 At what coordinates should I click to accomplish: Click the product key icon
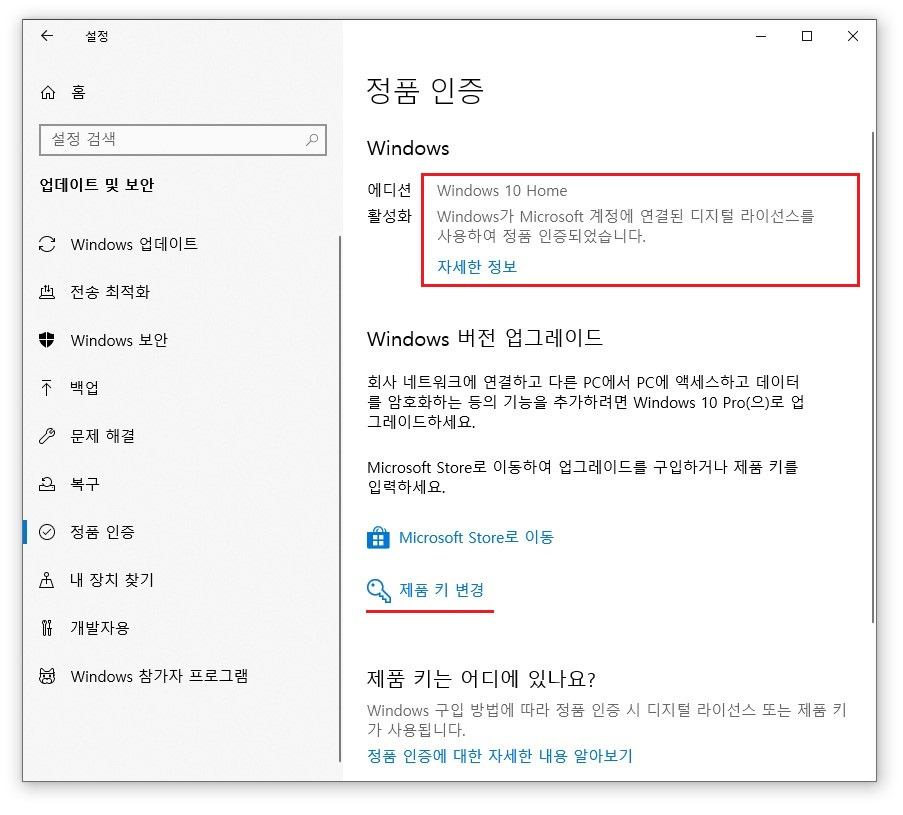point(379,590)
